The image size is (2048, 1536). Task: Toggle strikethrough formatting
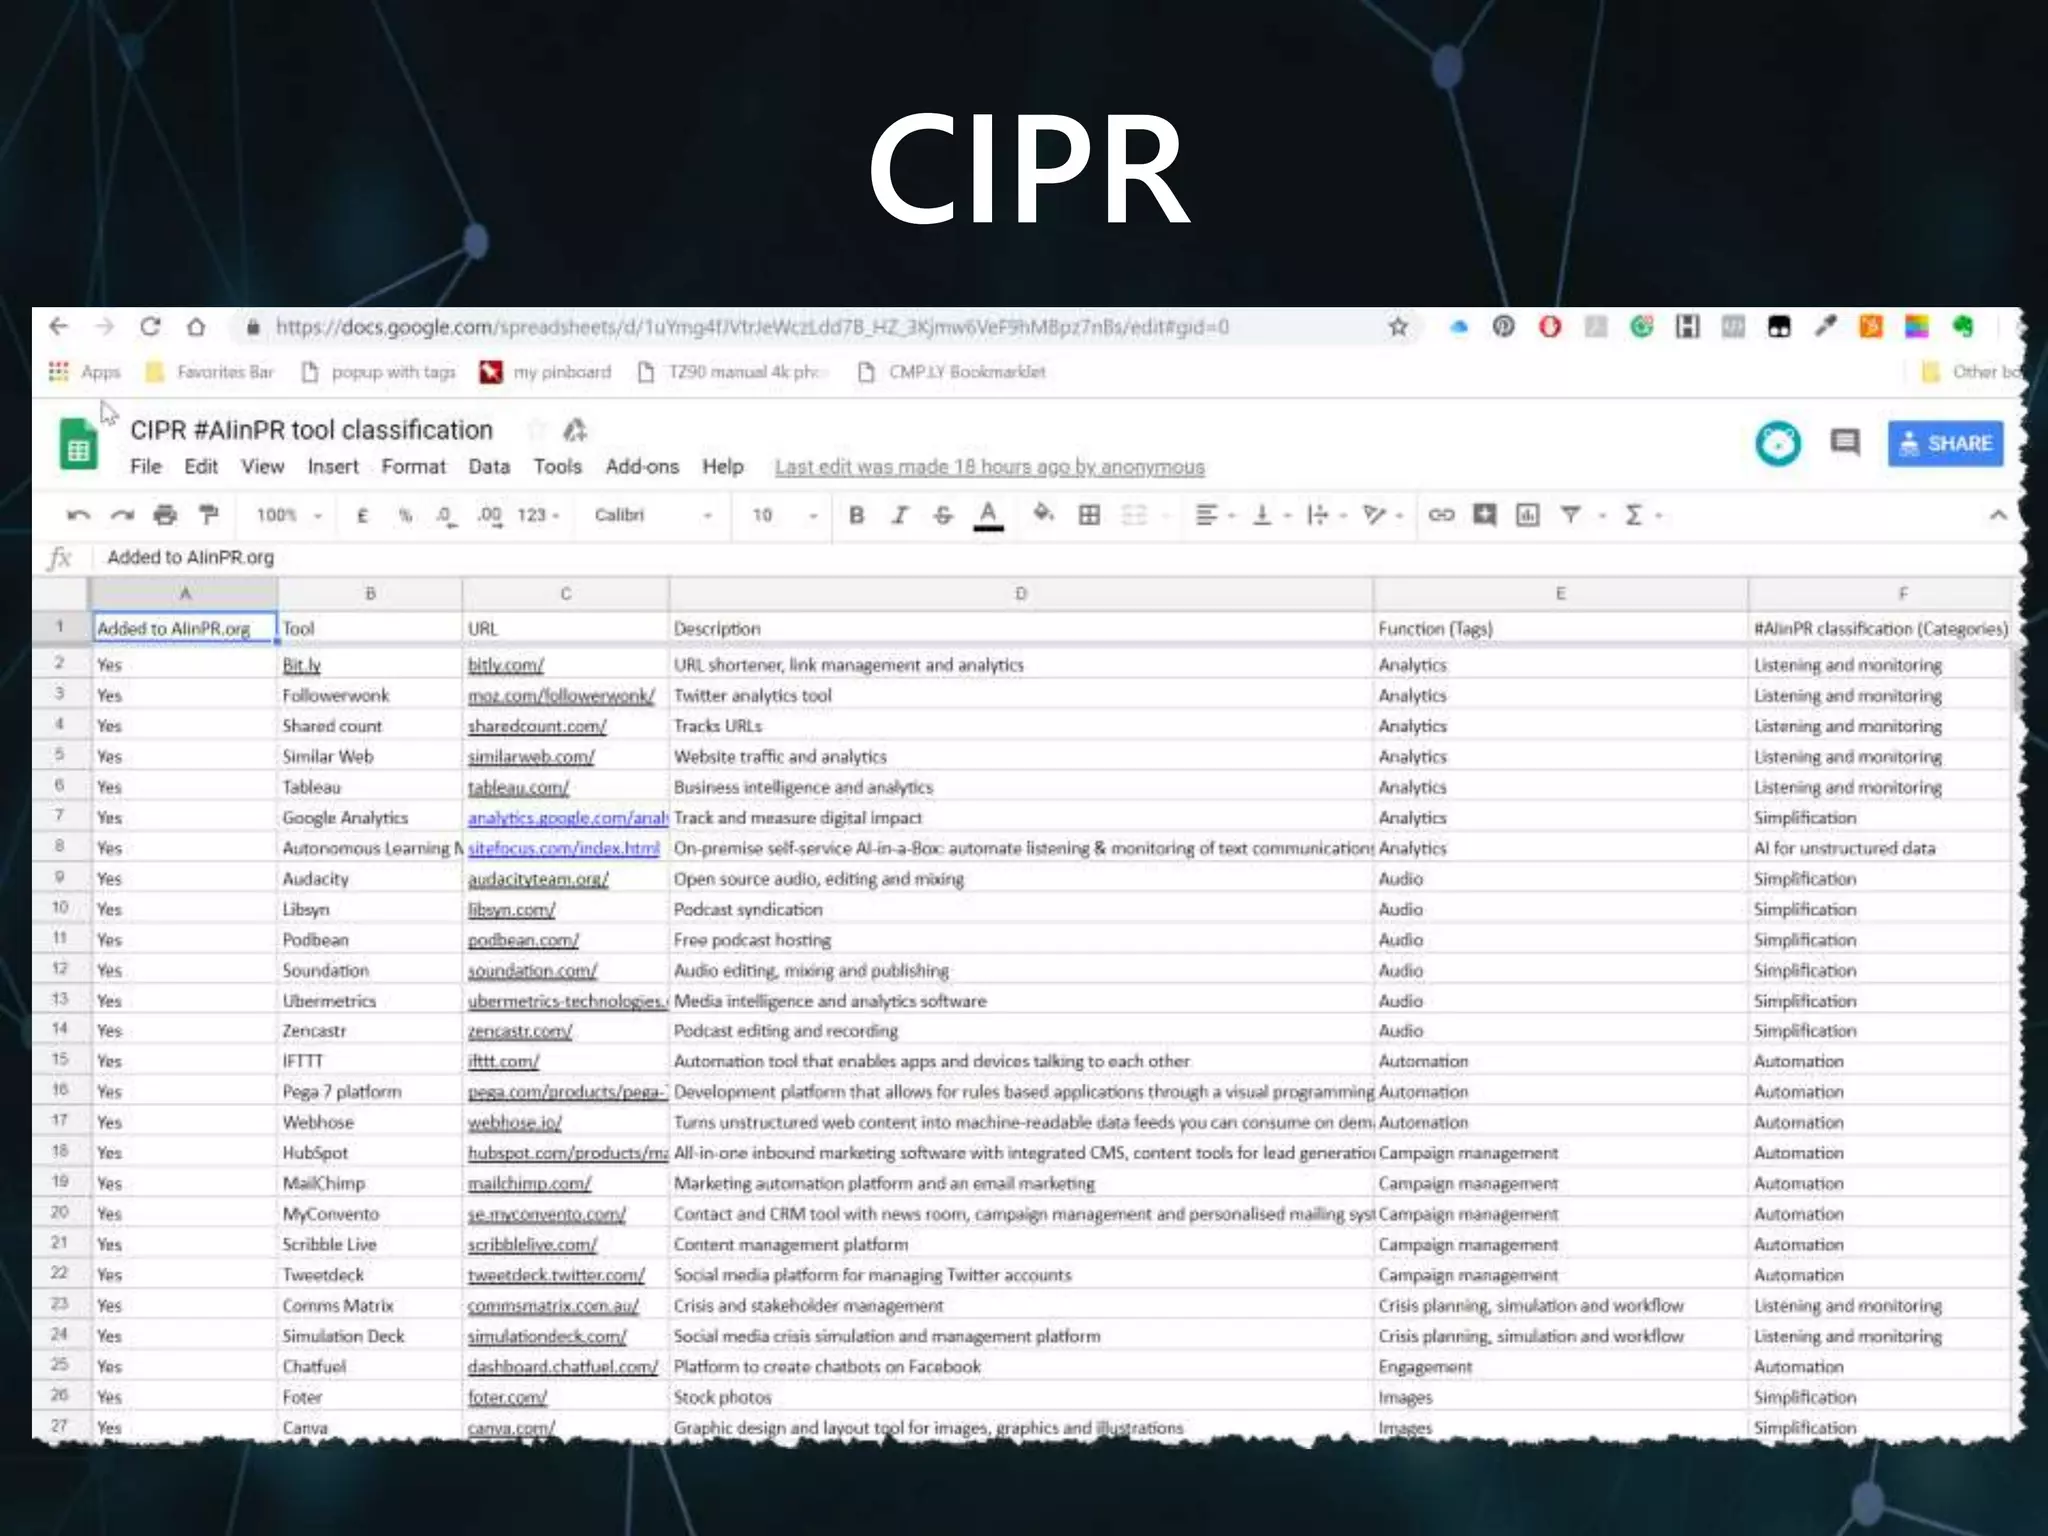(943, 515)
